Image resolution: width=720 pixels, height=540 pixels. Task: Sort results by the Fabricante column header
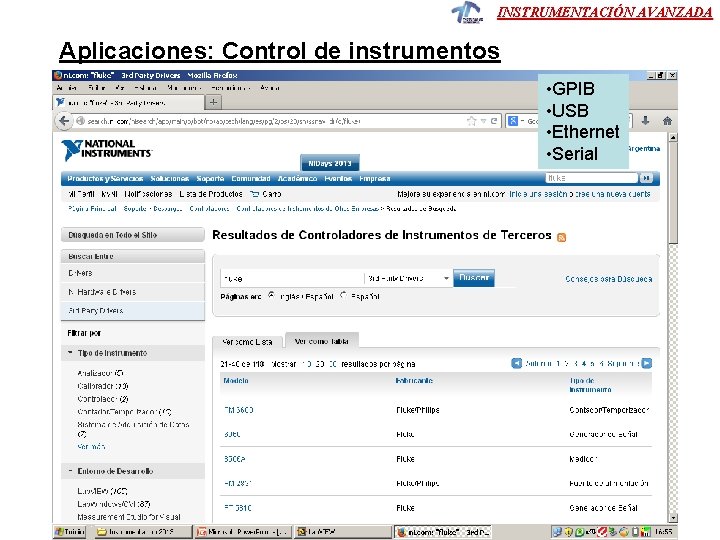414,380
